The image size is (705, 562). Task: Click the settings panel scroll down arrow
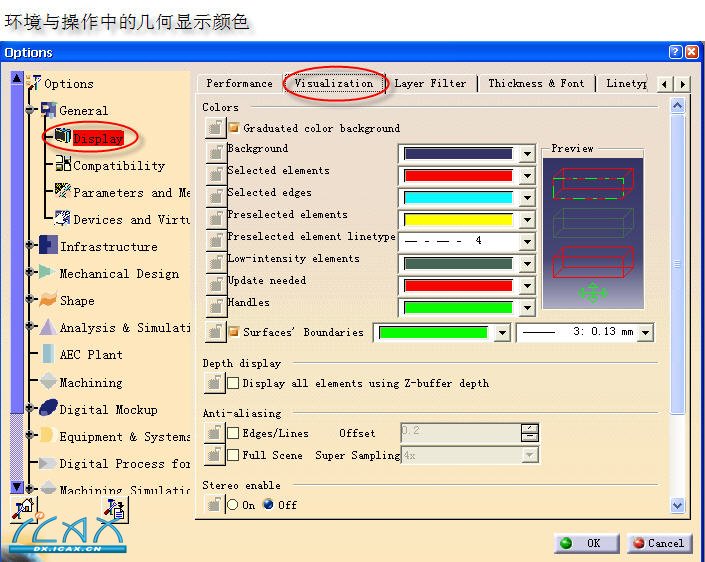pyautogui.click(x=678, y=506)
